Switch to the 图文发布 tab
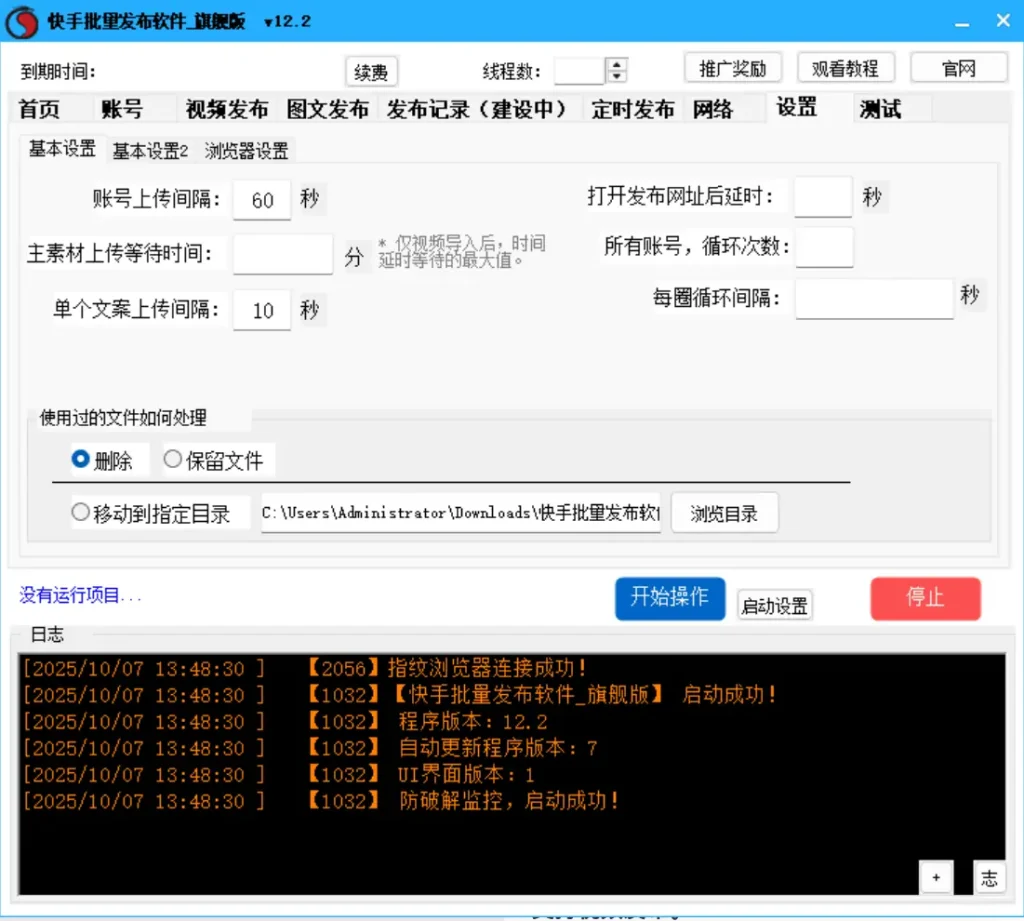The width and height of the screenshot is (1024, 921). 328,108
